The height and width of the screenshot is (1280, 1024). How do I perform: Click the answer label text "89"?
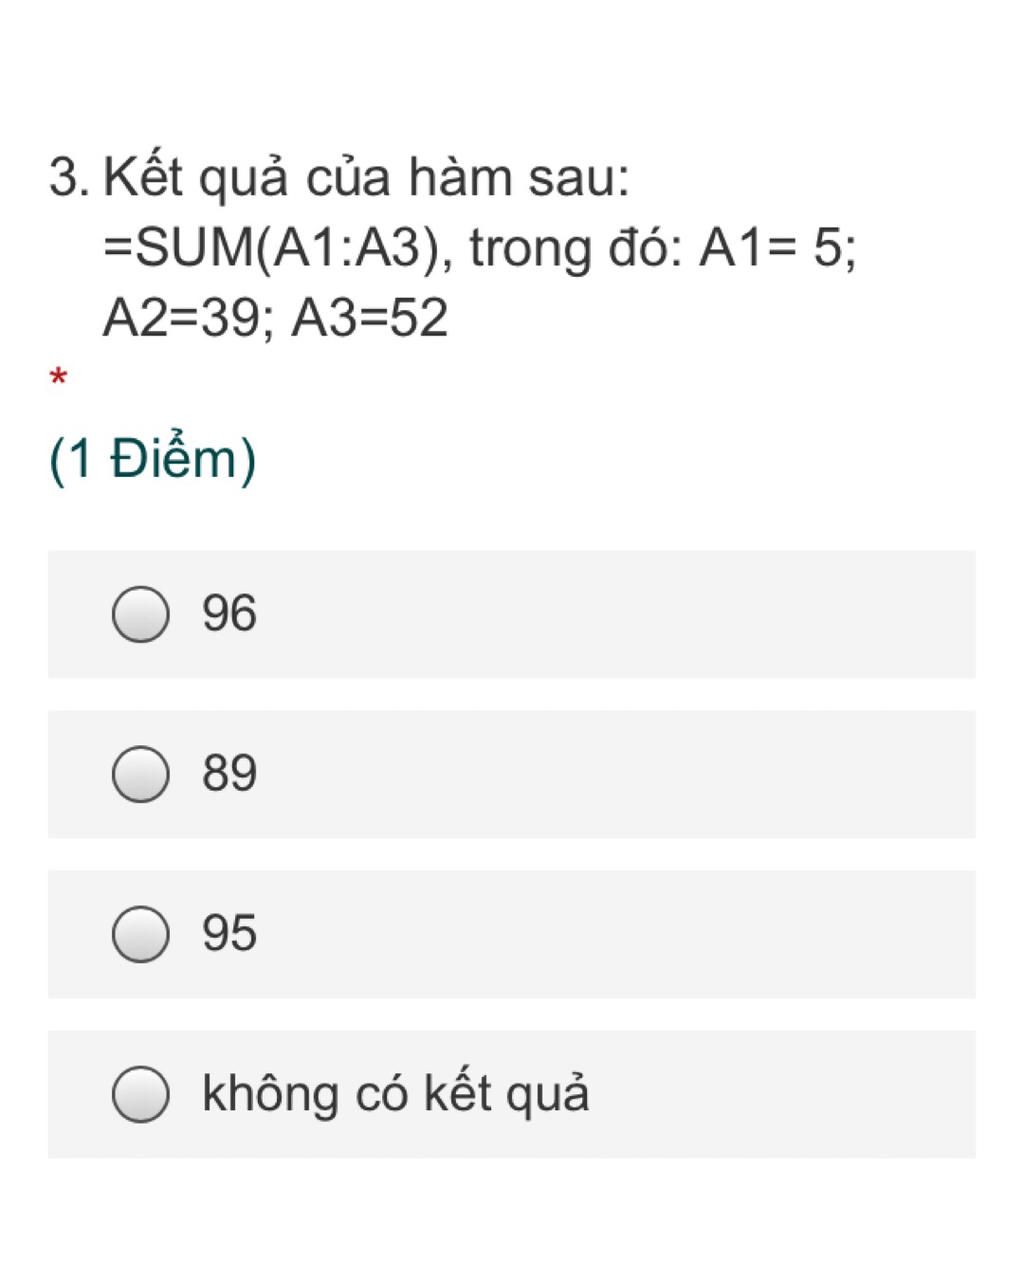(229, 773)
